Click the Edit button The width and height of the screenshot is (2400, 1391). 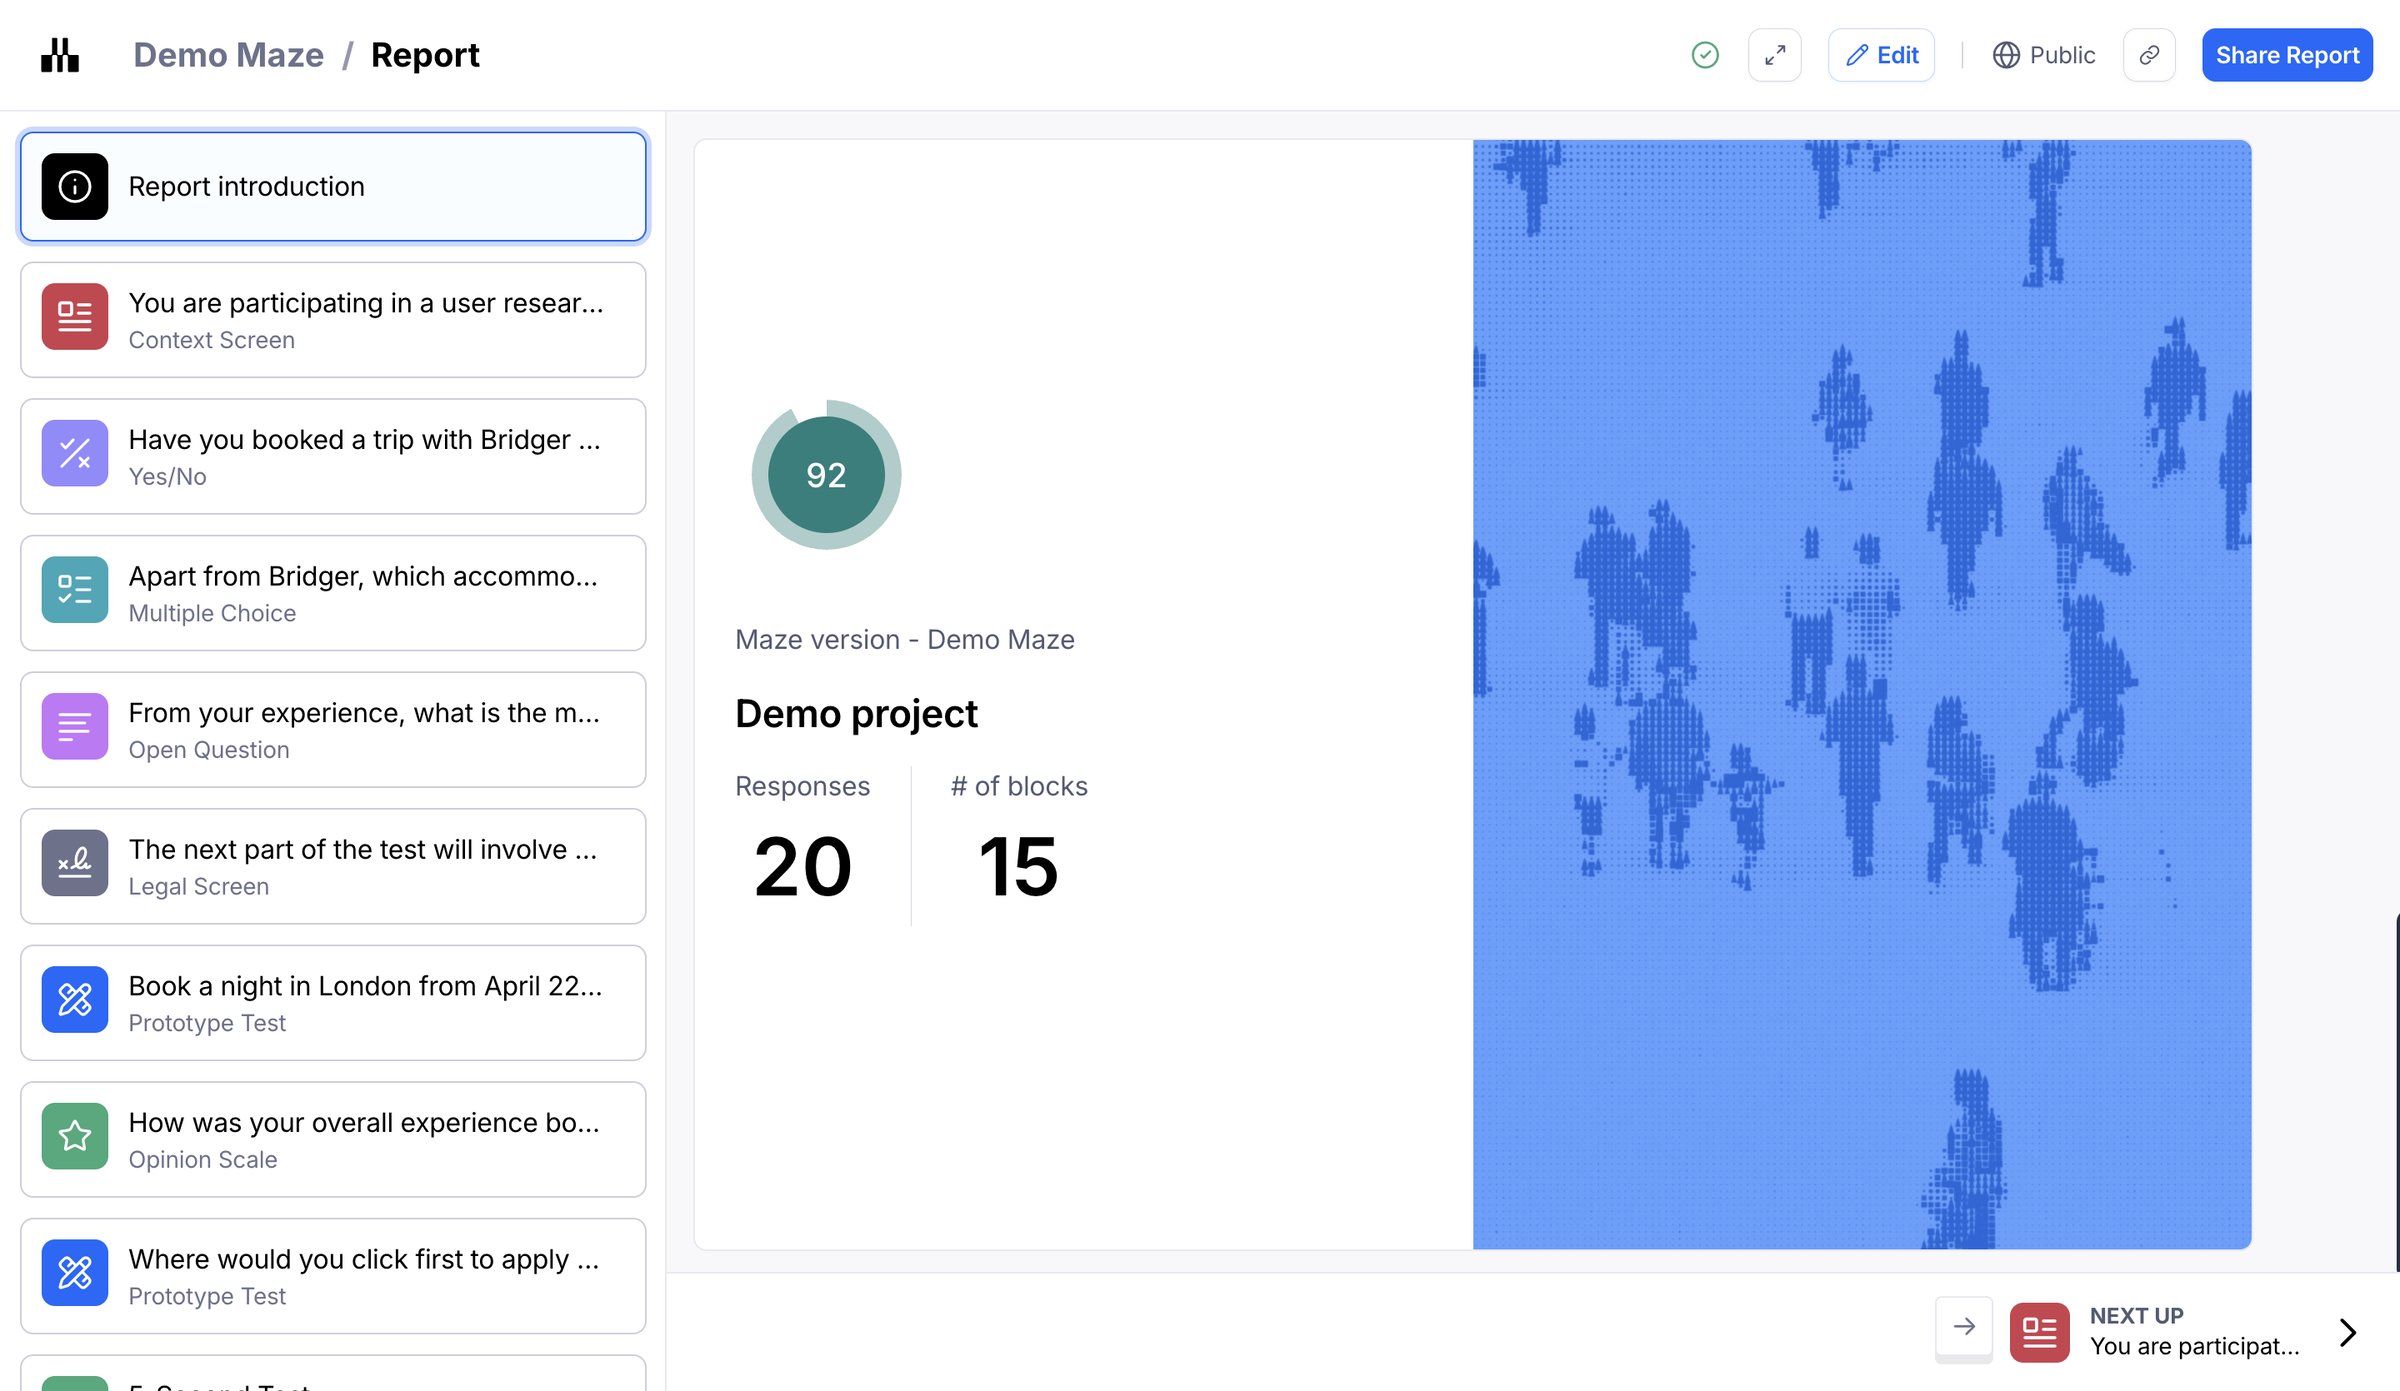1881,55
